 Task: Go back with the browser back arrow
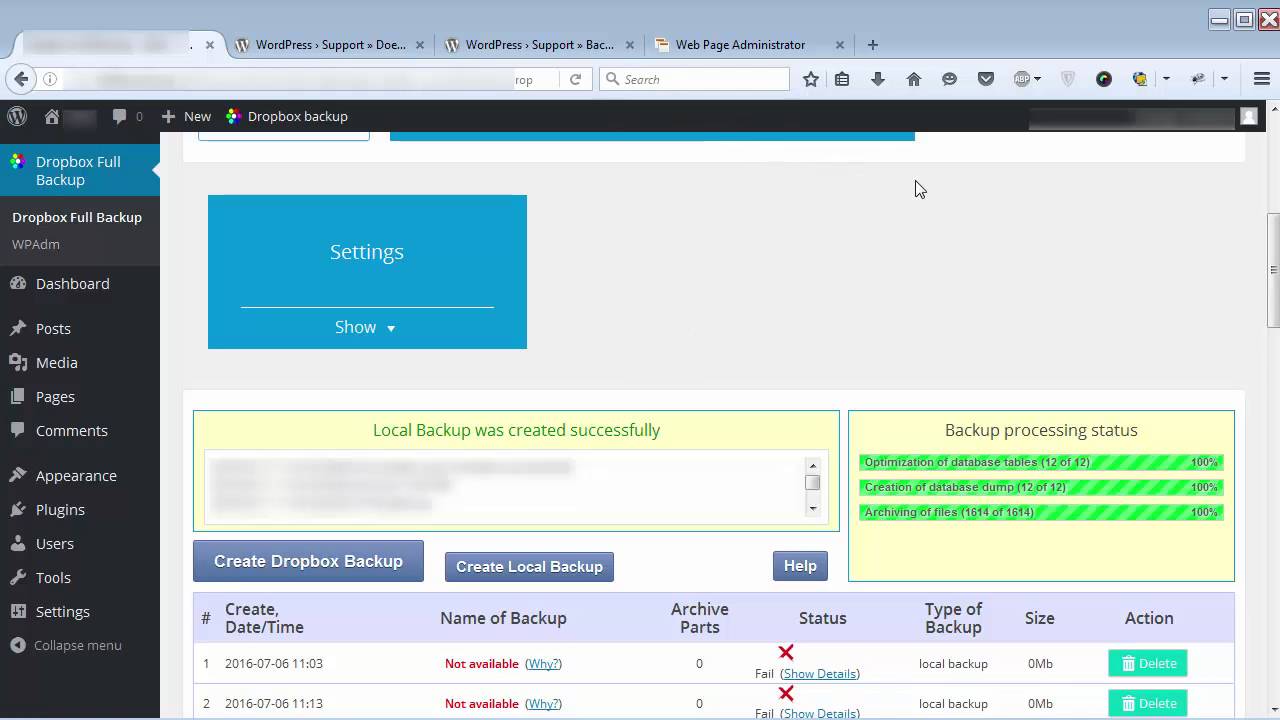point(21,79)
